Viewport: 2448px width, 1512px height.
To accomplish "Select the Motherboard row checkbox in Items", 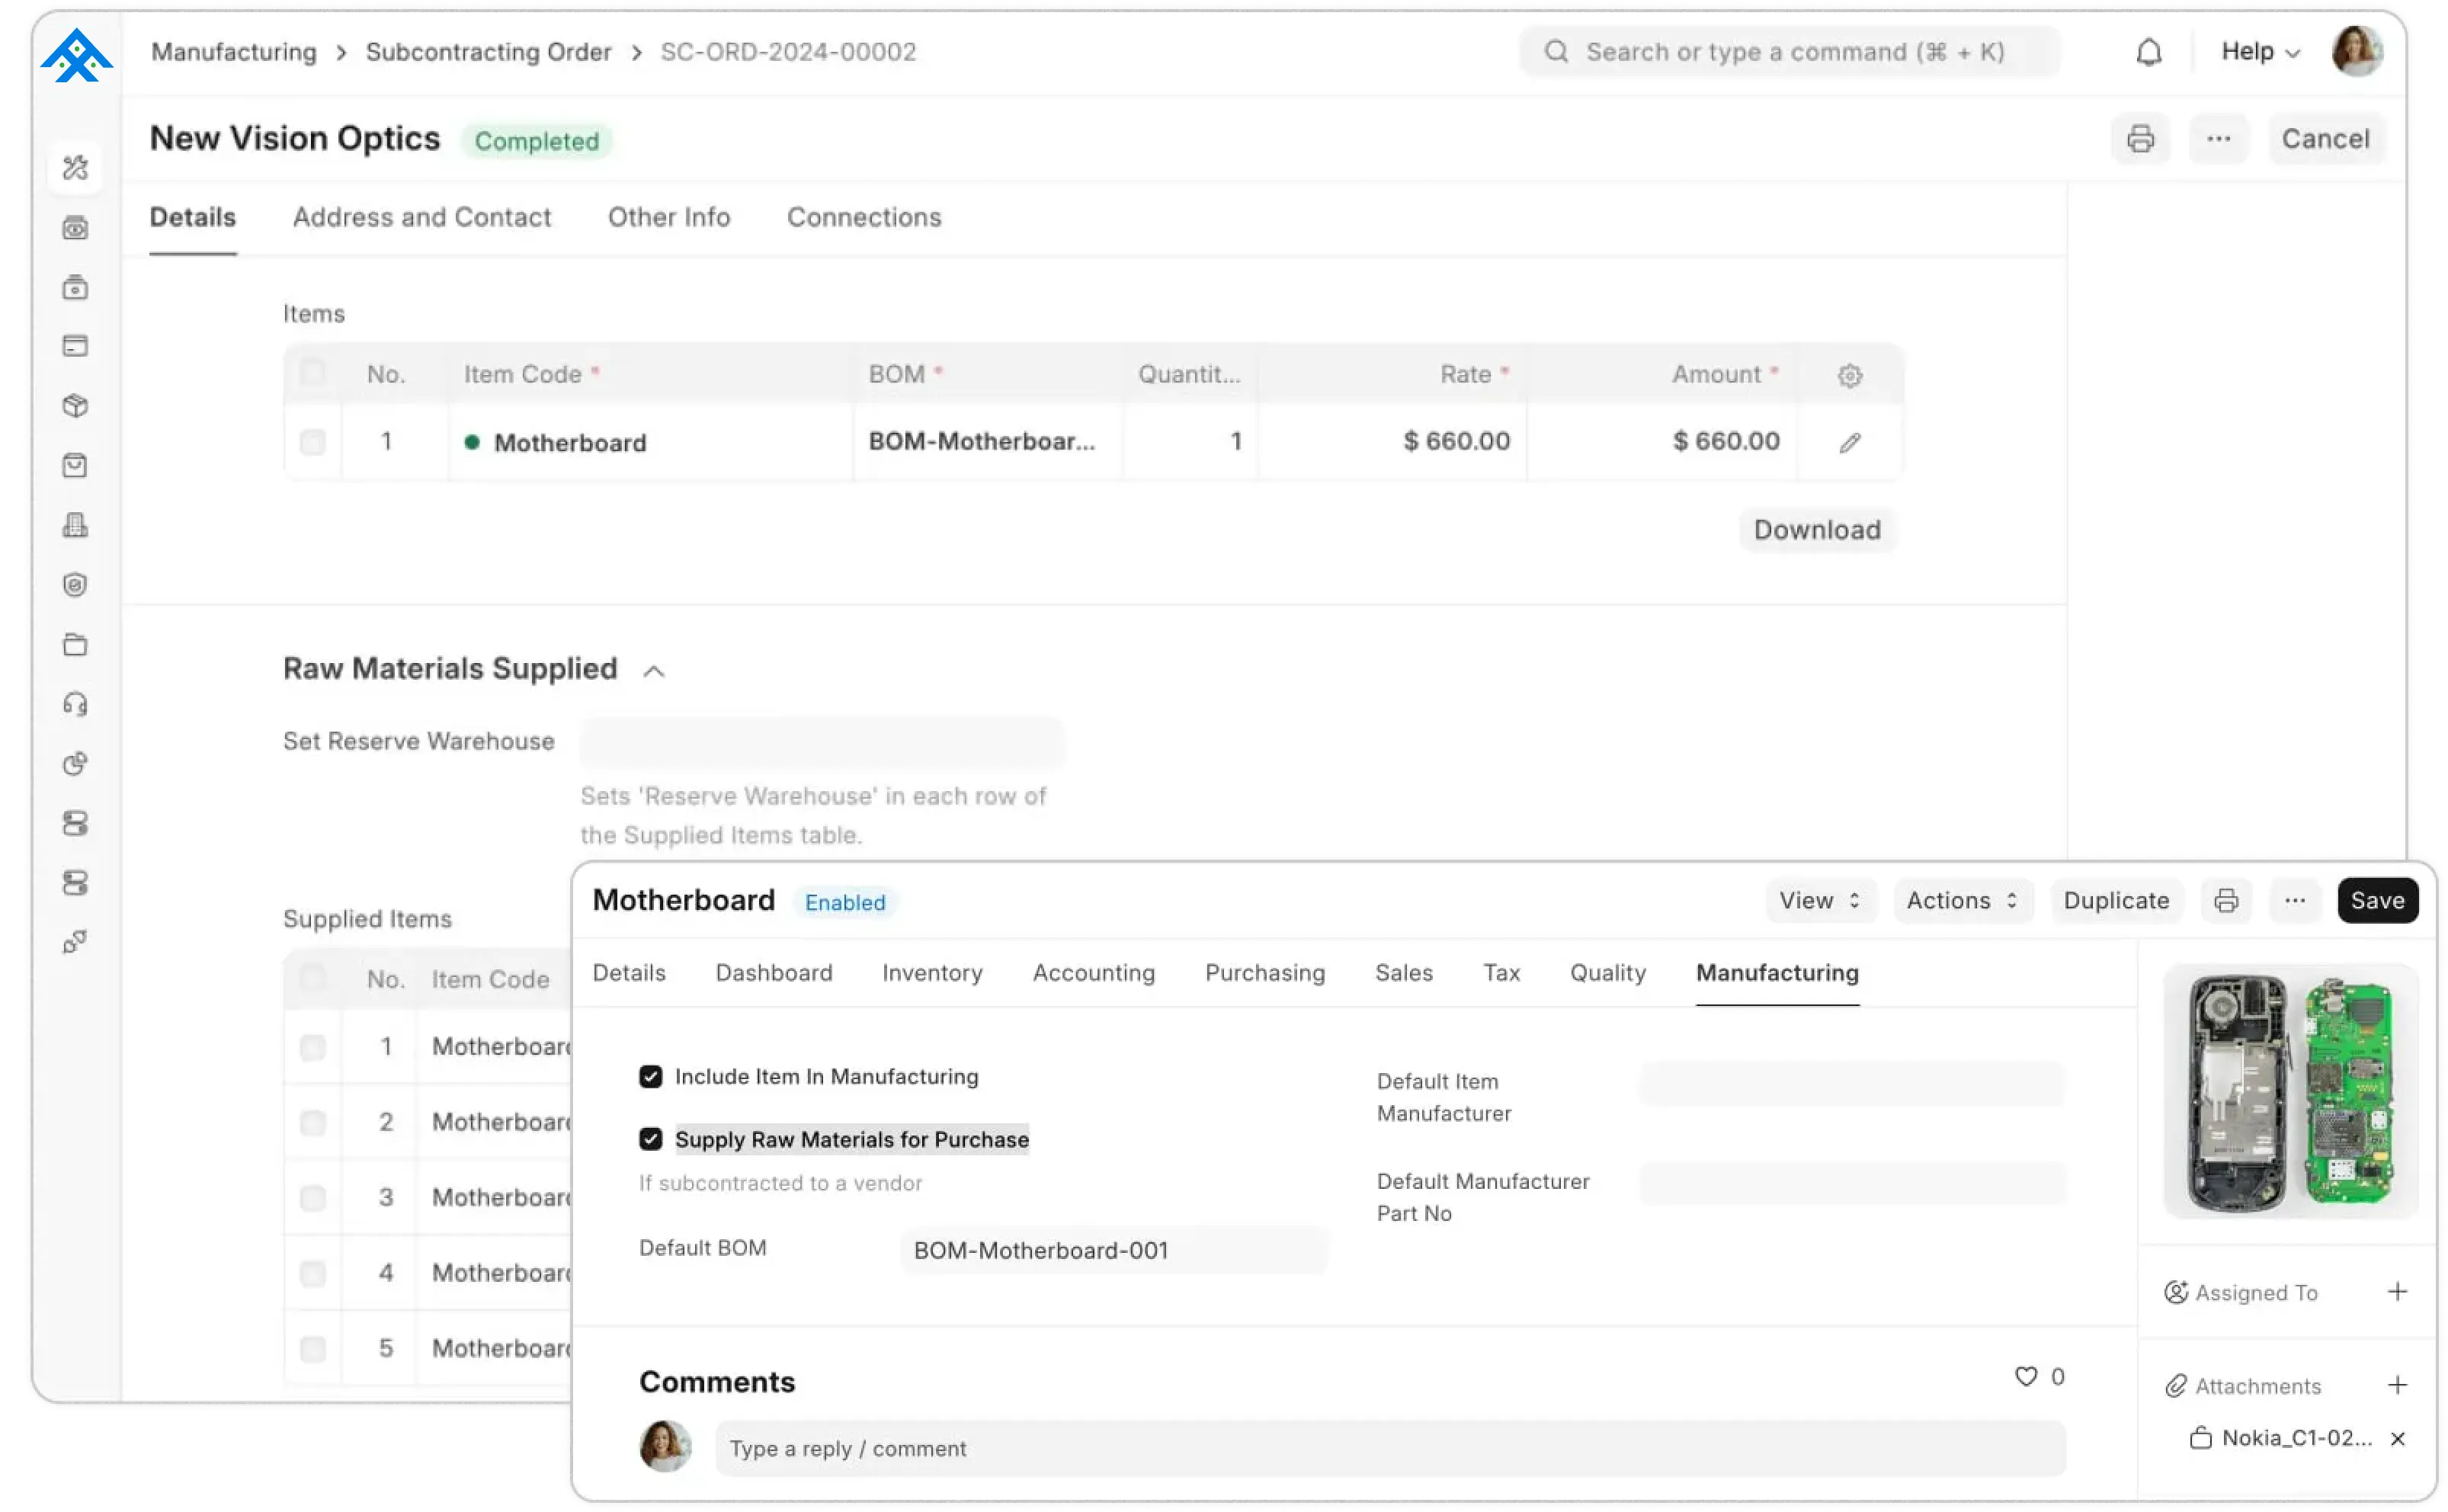I will click(x=313, y=441).
